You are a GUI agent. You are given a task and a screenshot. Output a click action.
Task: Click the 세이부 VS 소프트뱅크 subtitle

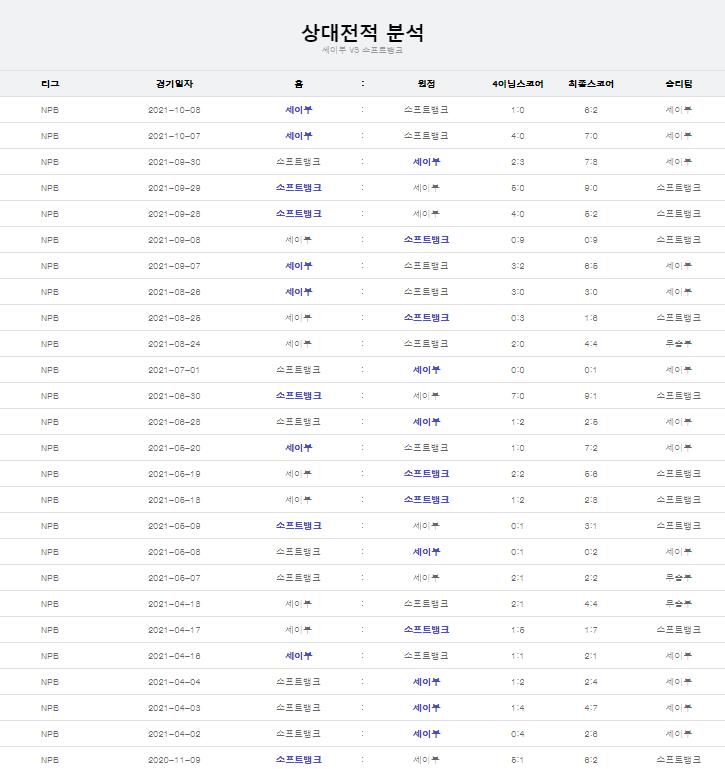pos(362,50)
